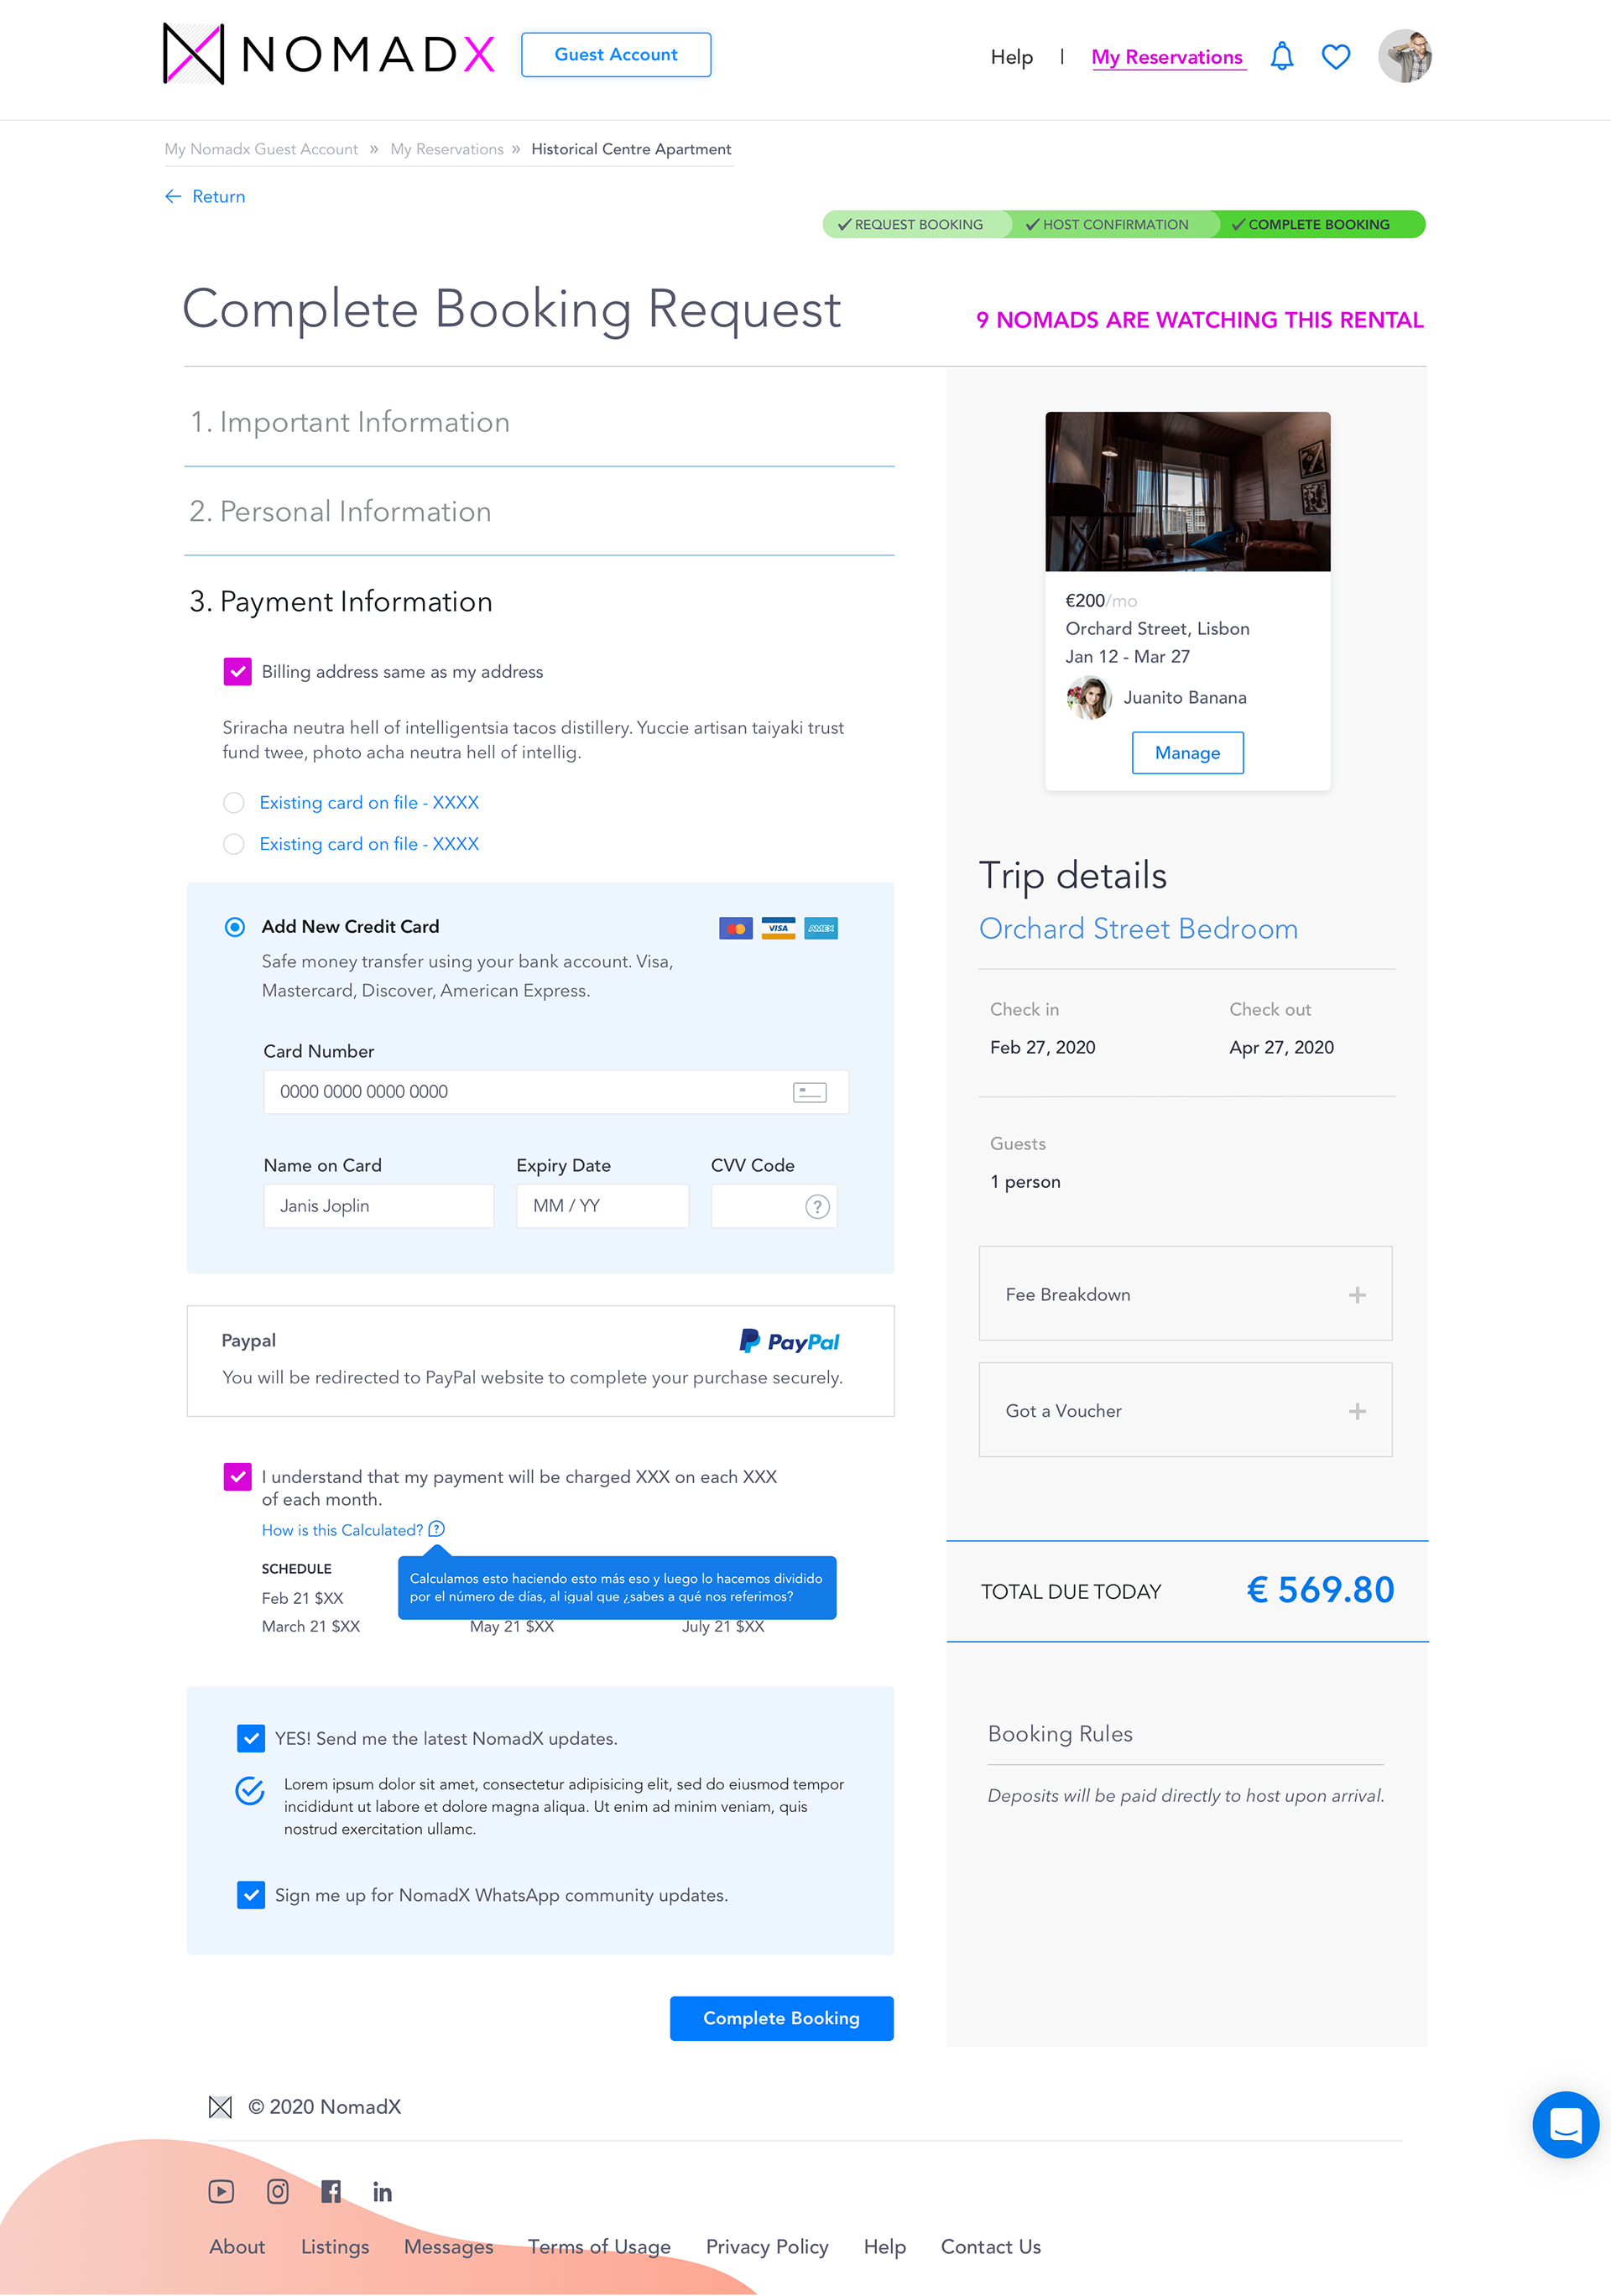1611x2296 pixels.
Task: Open Terms of Usage in the footer
Action: (599, 2247)
